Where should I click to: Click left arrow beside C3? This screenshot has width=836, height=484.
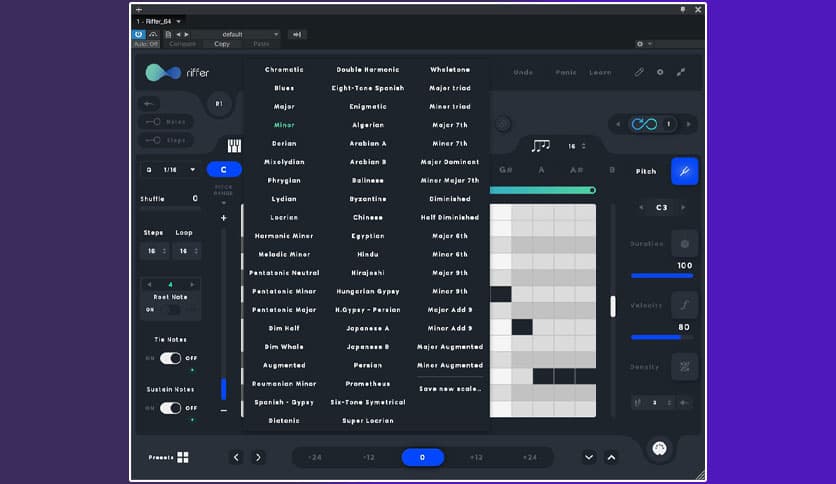pyautogui.click(x=641, y=207)
